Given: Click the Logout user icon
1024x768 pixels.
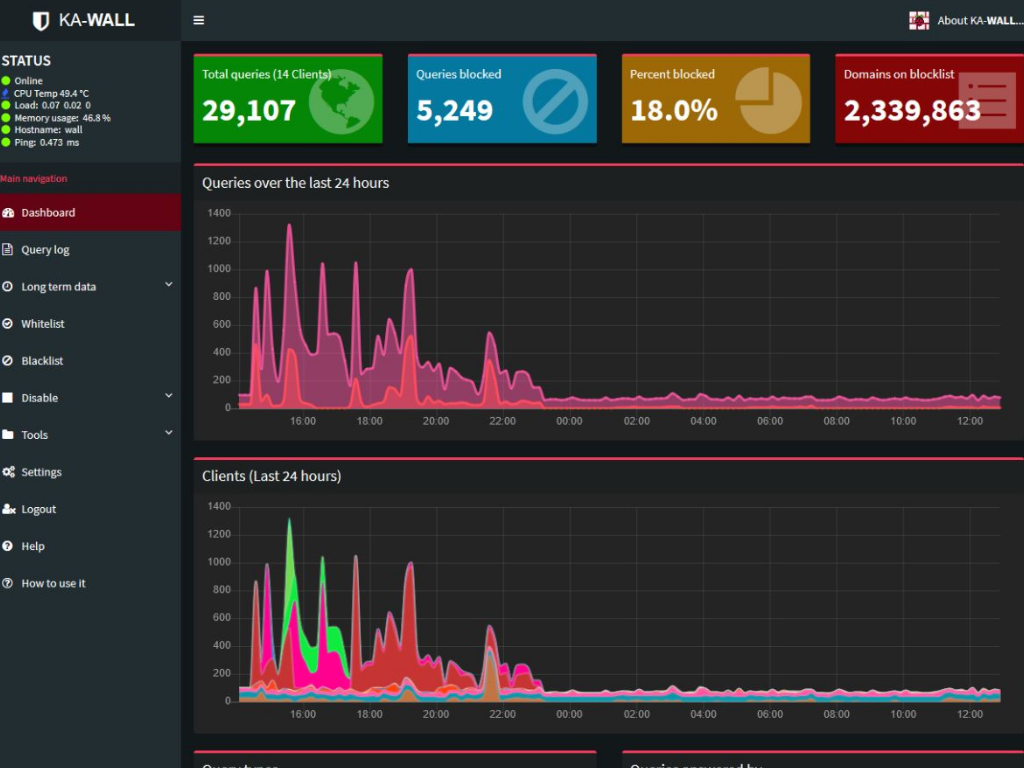Looking at the screenshot, I should click(x=8, y=509).
